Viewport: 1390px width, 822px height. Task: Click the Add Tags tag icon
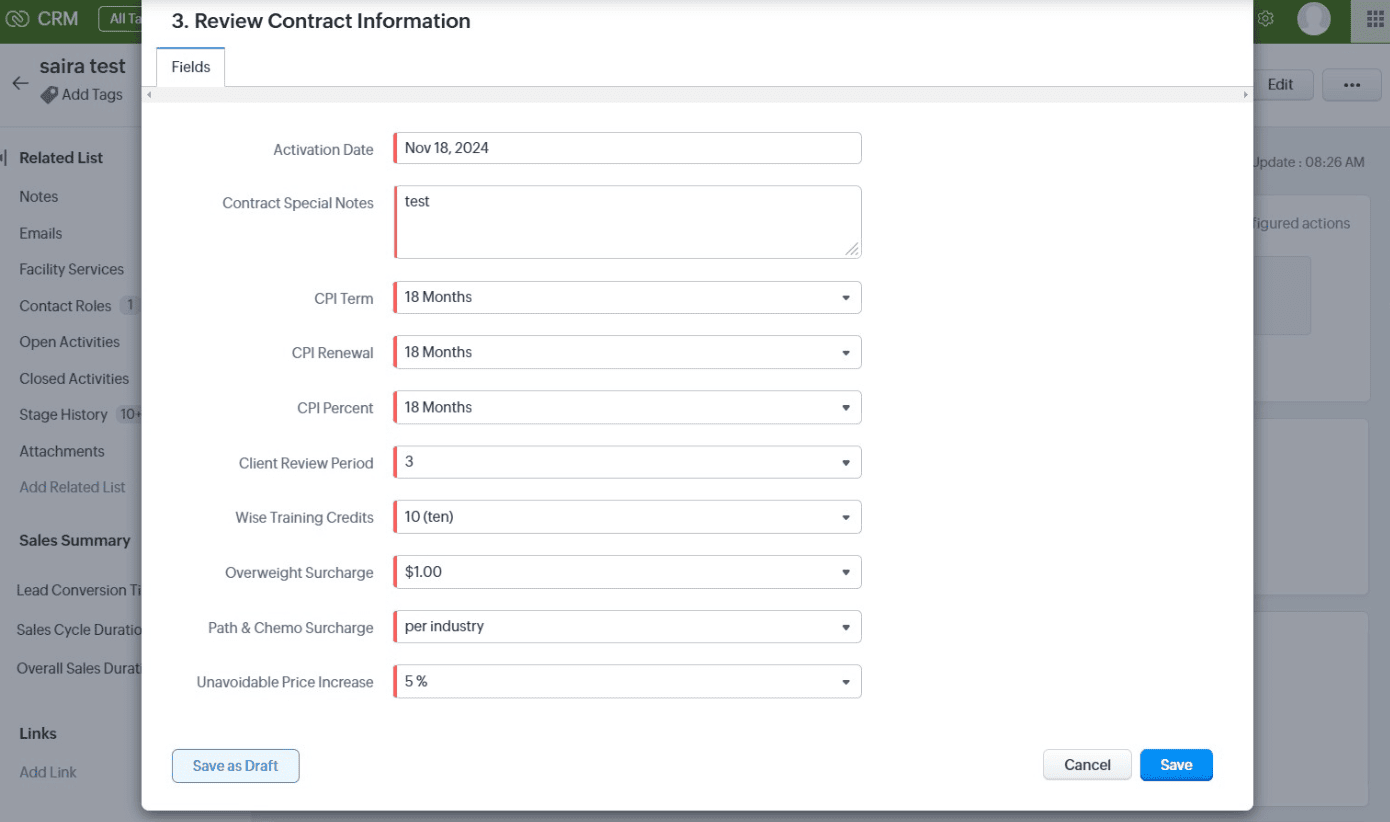tap(49, 95)
